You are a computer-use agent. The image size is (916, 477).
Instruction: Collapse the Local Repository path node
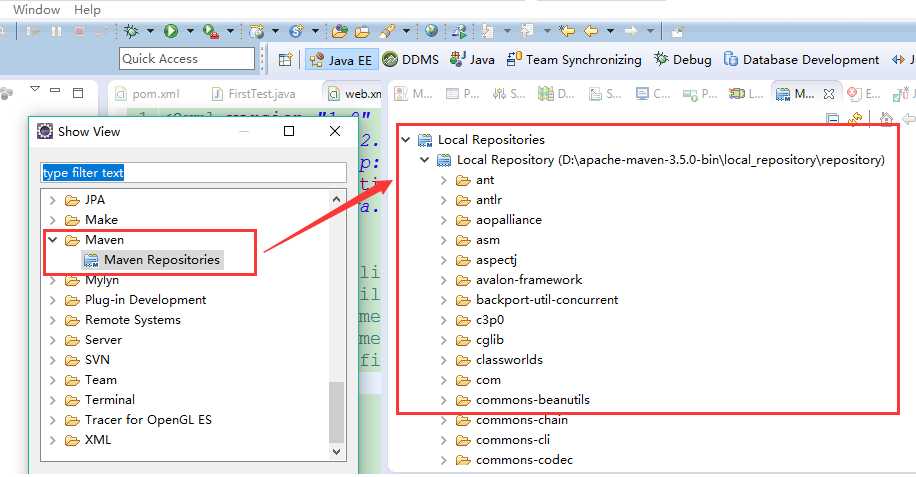pos(425,159)
